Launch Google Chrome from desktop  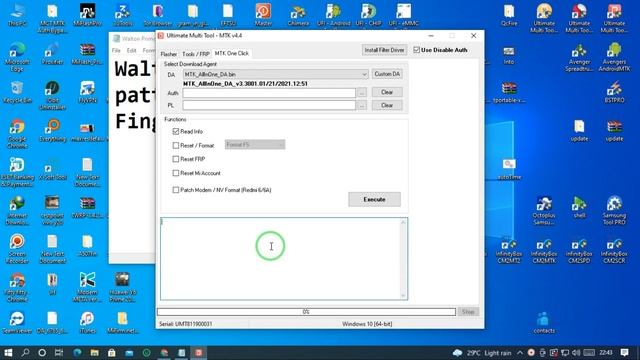tap(17, 133)
